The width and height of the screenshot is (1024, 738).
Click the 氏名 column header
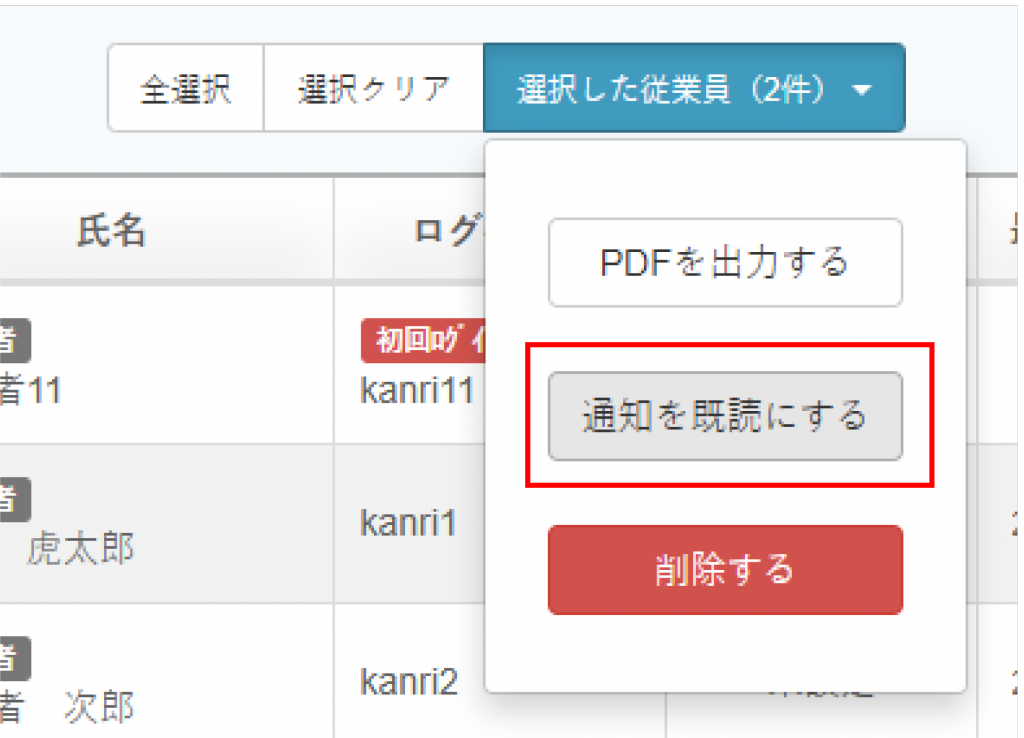[111, 231]
